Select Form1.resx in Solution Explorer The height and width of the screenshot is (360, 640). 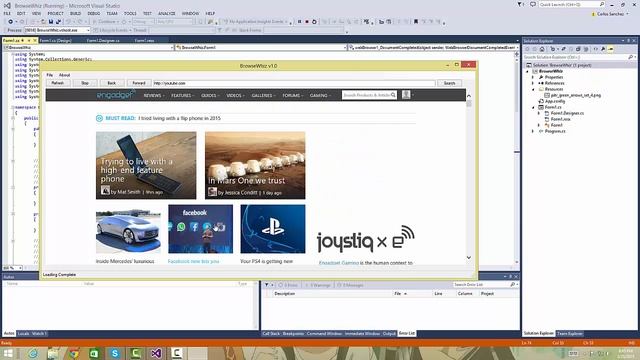[560, 119]
